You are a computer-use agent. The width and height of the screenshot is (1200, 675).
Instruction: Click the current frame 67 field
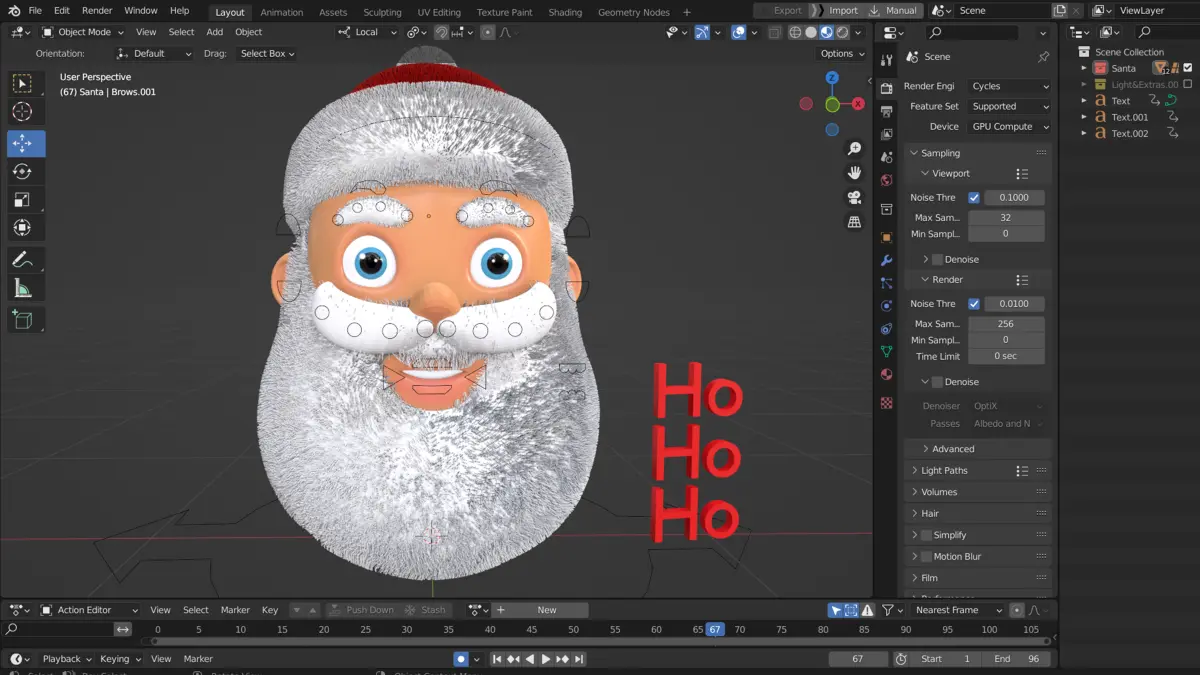pyautogui.click(x=858, y=659)
